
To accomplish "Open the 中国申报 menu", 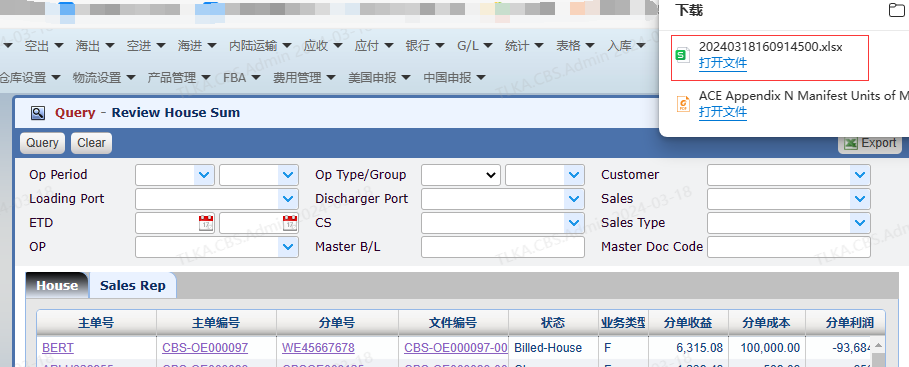I will [x=454, y=77].
